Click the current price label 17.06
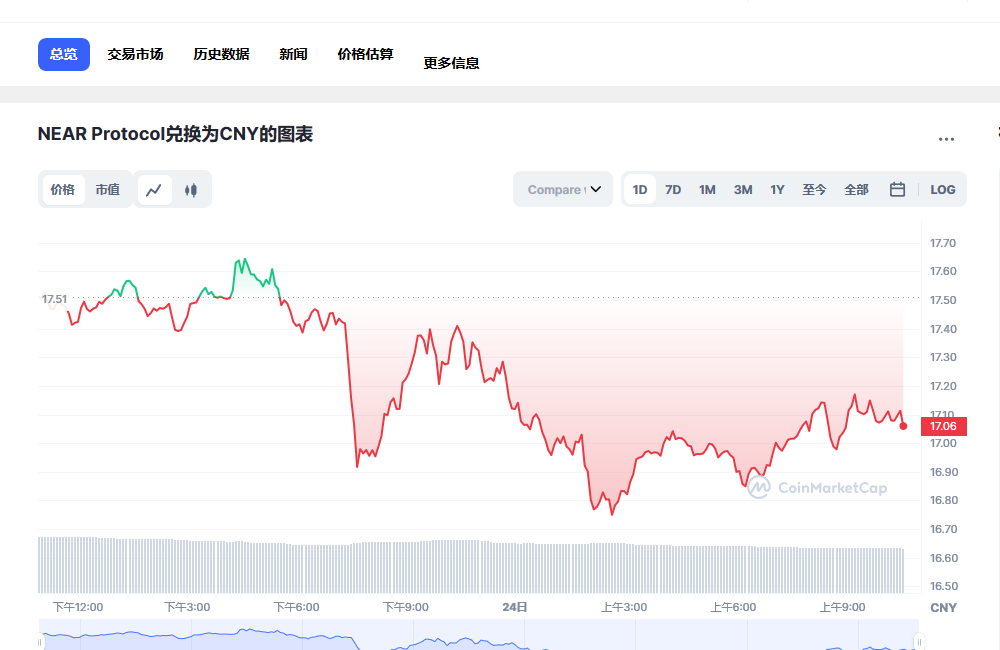This screenshot has height=650, width=1000. point(944,426)
